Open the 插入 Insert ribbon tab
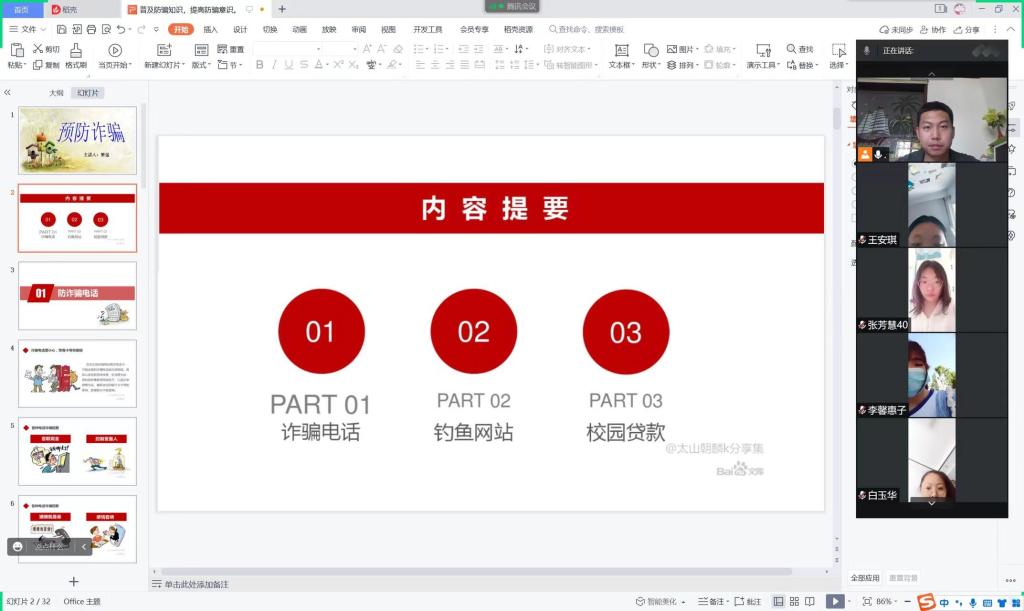The width and height of the screenshot is (1024, 611). pos(210,29)
